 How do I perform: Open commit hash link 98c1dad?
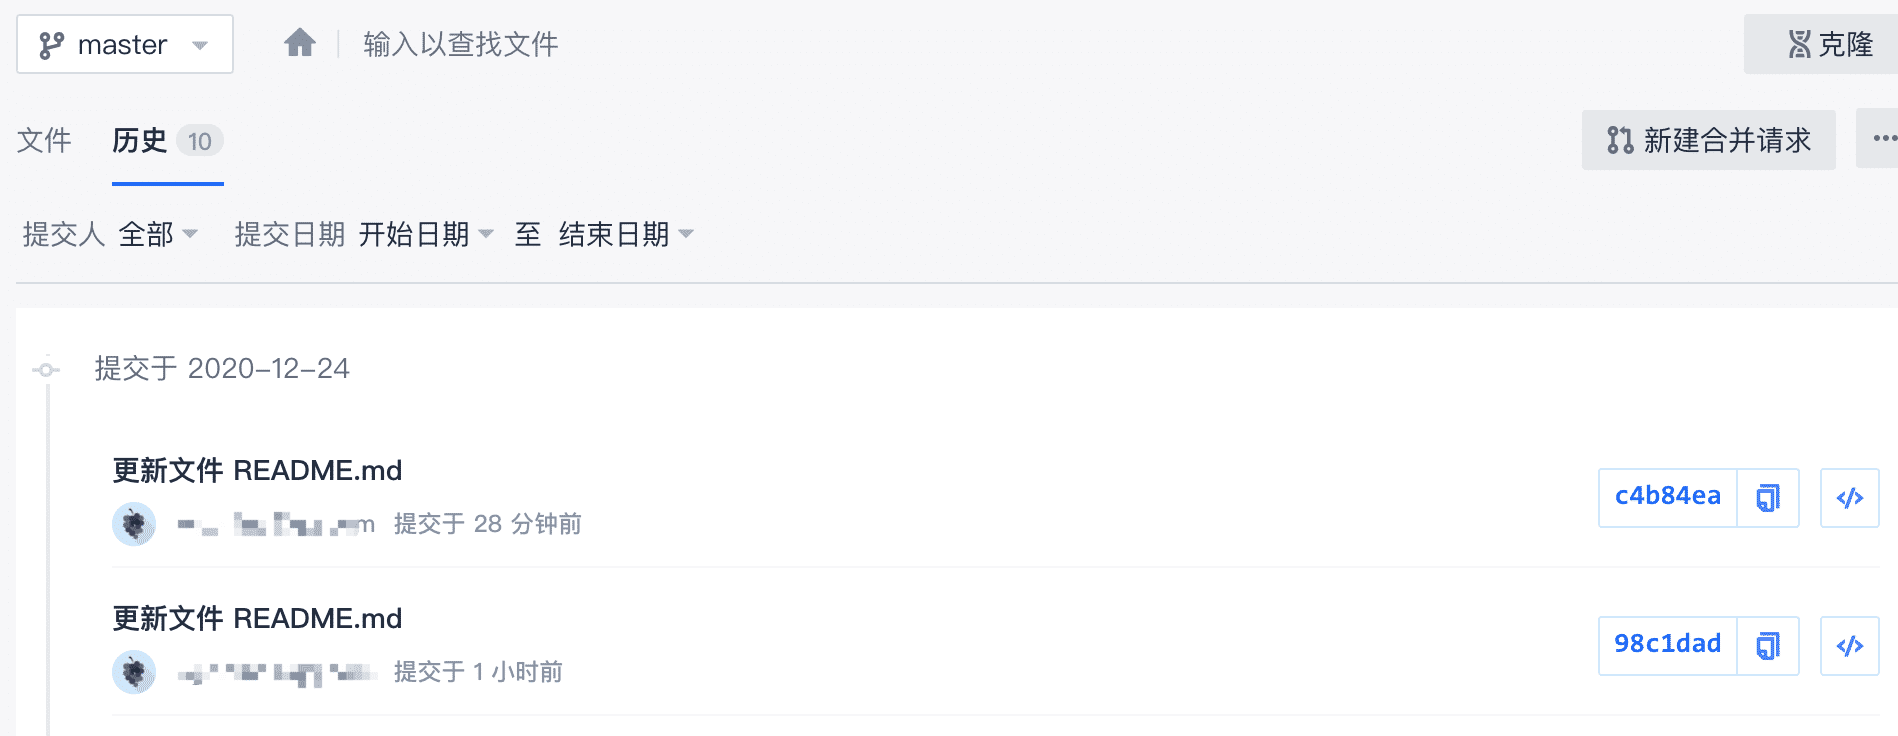point(1667,644)
